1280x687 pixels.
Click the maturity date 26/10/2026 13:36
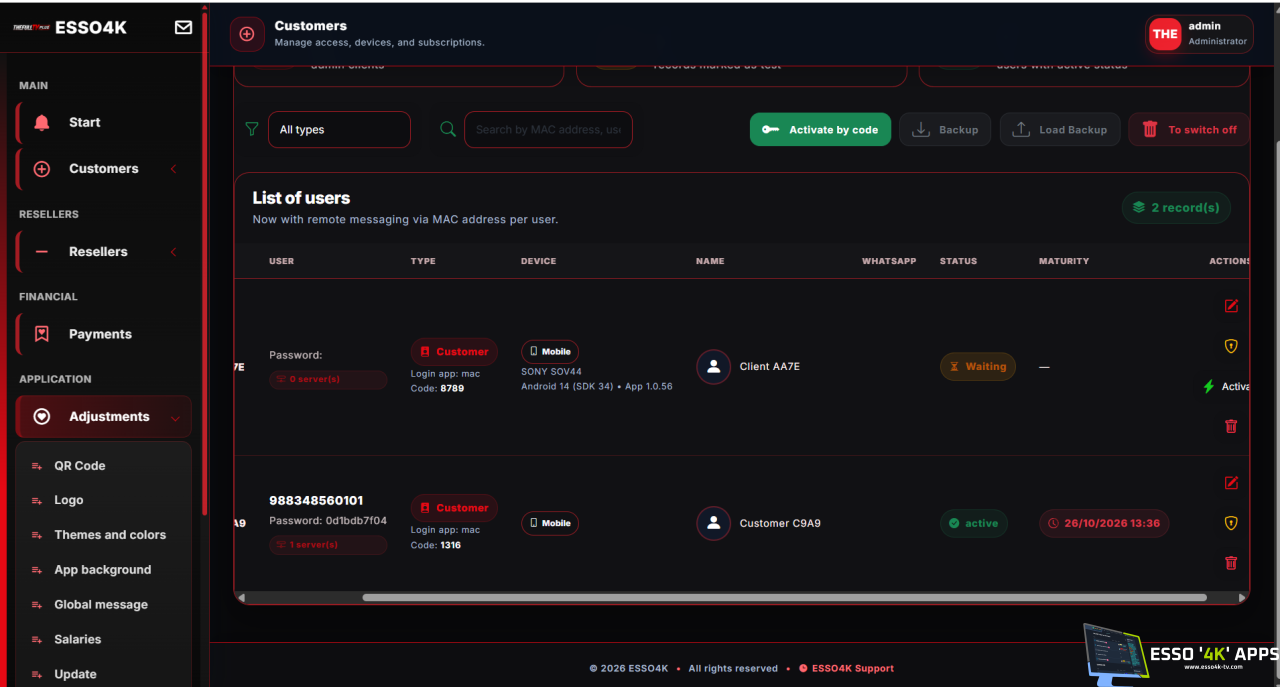1104,523
